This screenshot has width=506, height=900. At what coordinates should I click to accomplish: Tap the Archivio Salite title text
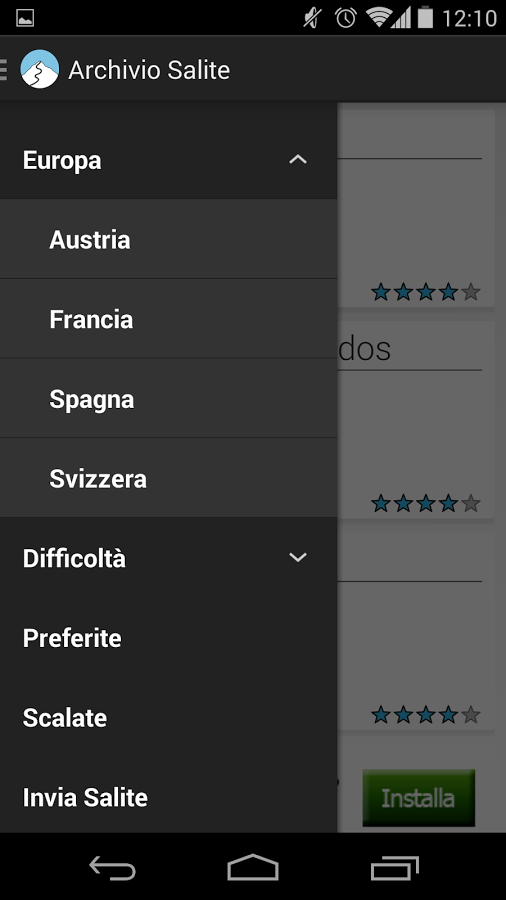pos(149,70)
